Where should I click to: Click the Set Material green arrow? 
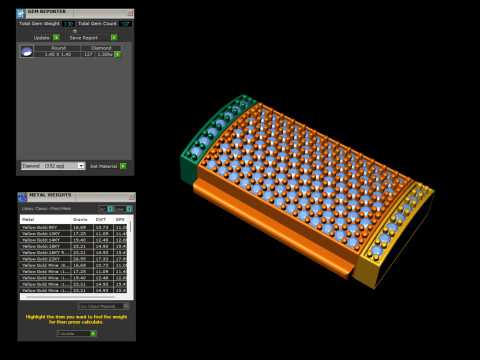pyautogui.click(x=123, y=166)
